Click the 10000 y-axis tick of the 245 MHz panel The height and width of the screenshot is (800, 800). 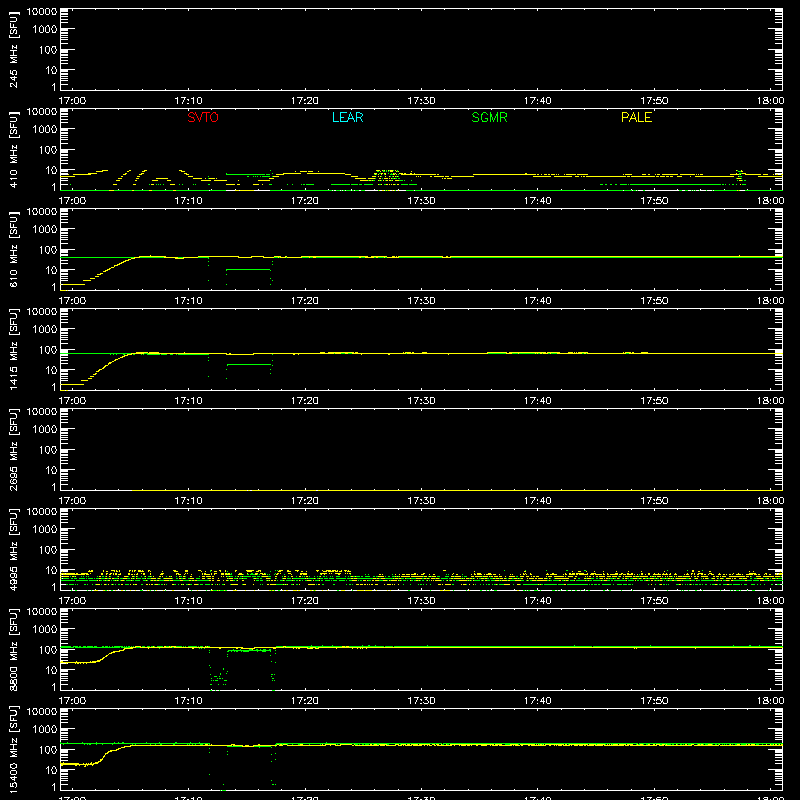coord(42,12)
